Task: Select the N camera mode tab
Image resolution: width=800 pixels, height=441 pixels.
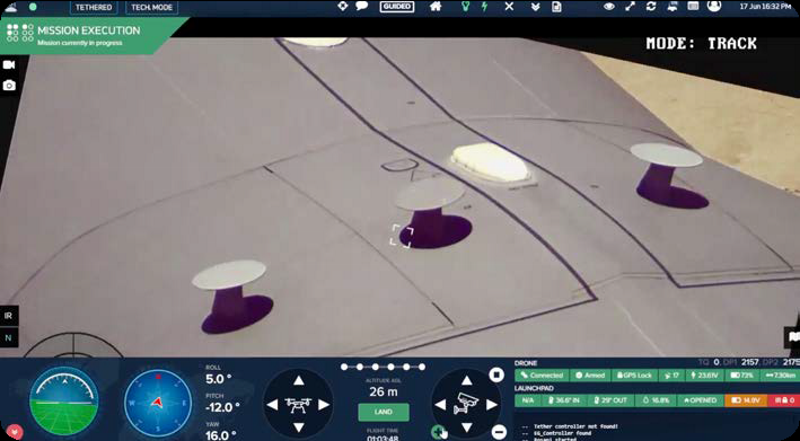Action: (9, 338)
